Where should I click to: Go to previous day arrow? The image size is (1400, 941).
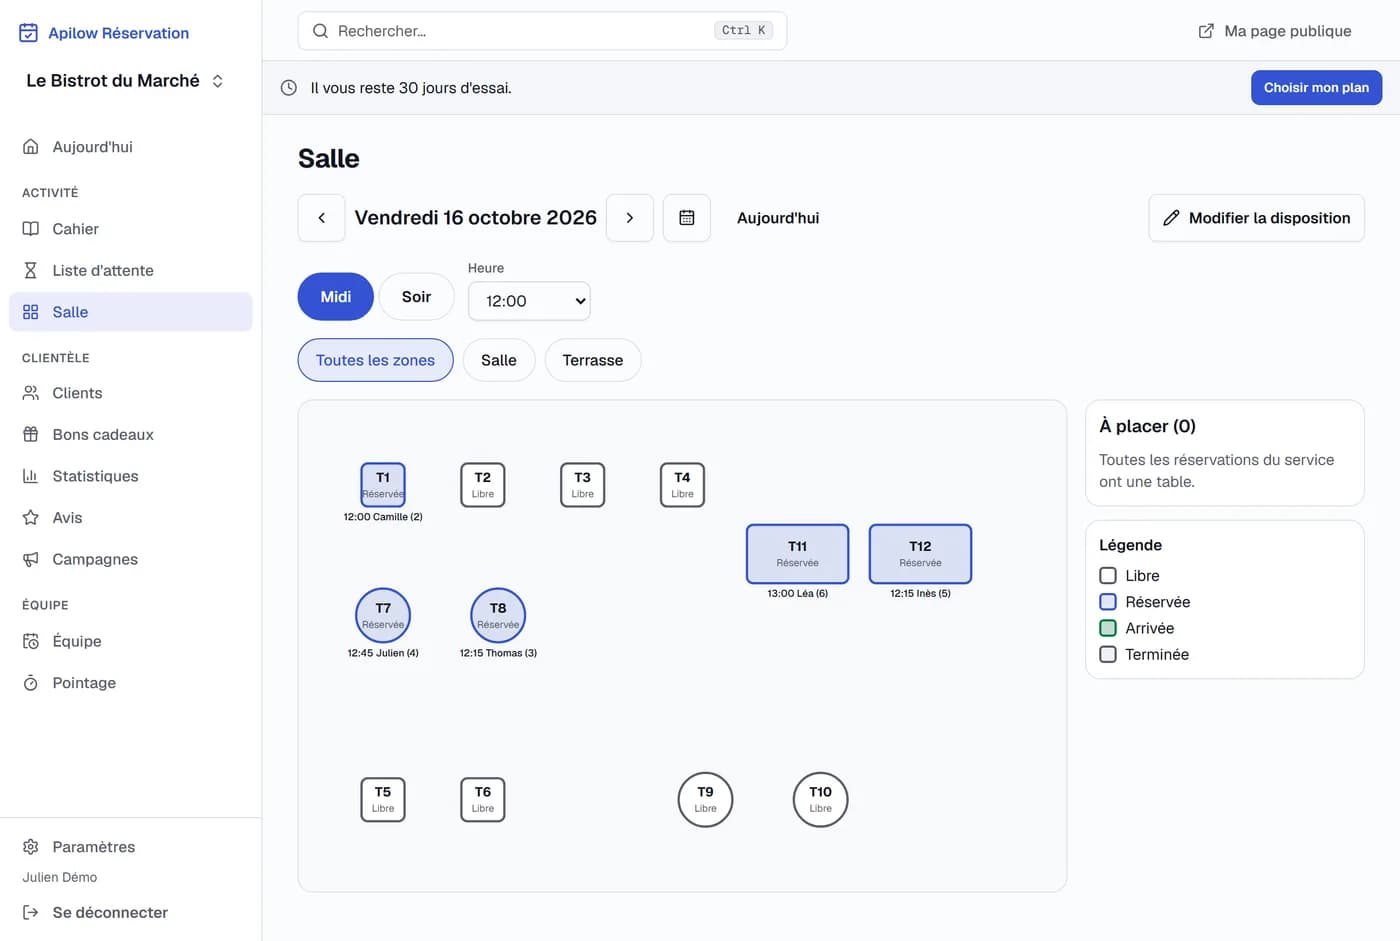[322, 218]
